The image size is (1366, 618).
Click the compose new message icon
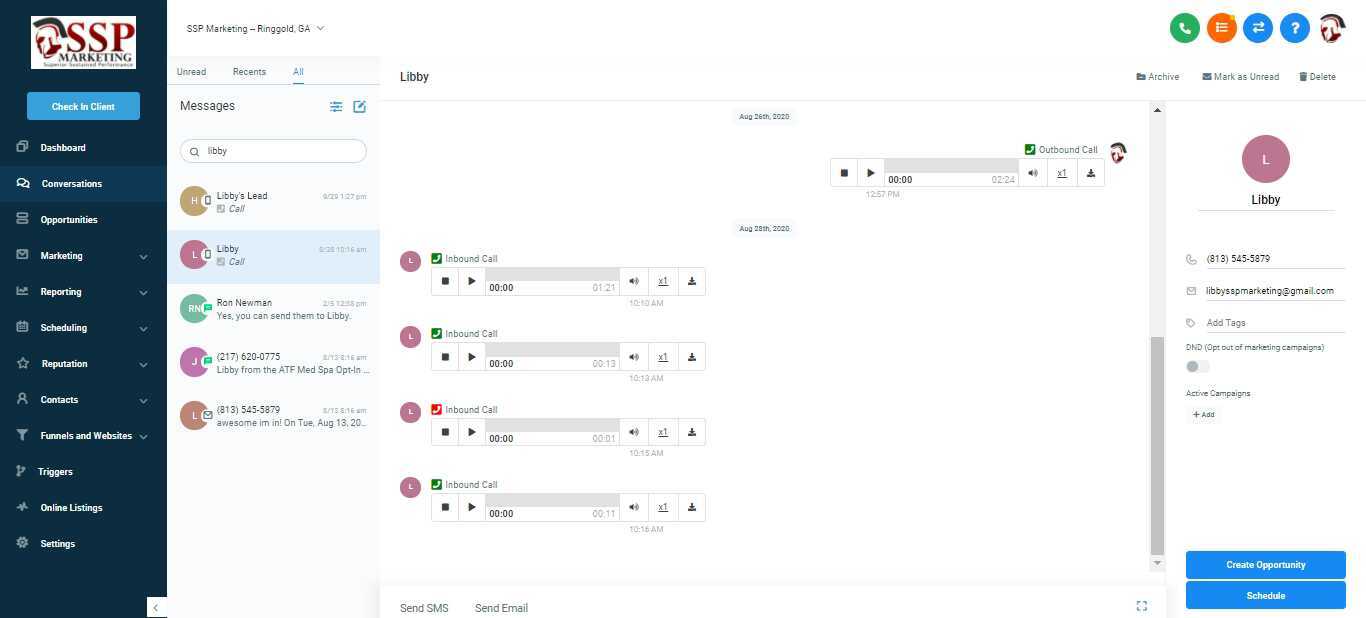[360, 106]
